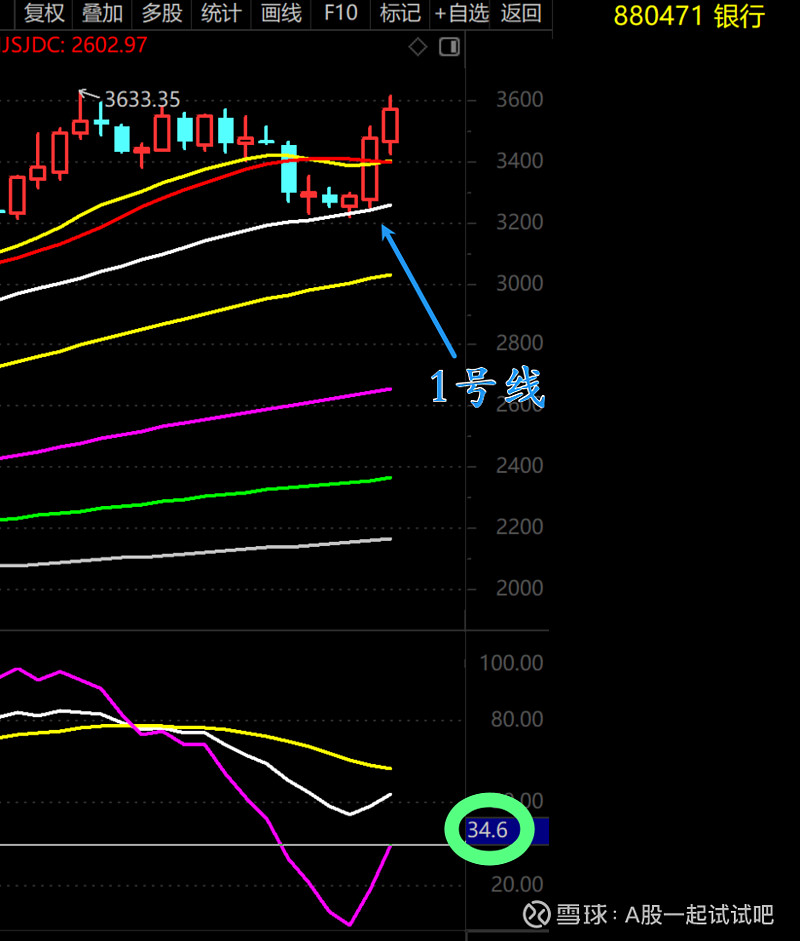Screen dimensions: 800x941
Task: Select the 叠加 overlay button
Action: pyautogui.click(x=102, y=13)
